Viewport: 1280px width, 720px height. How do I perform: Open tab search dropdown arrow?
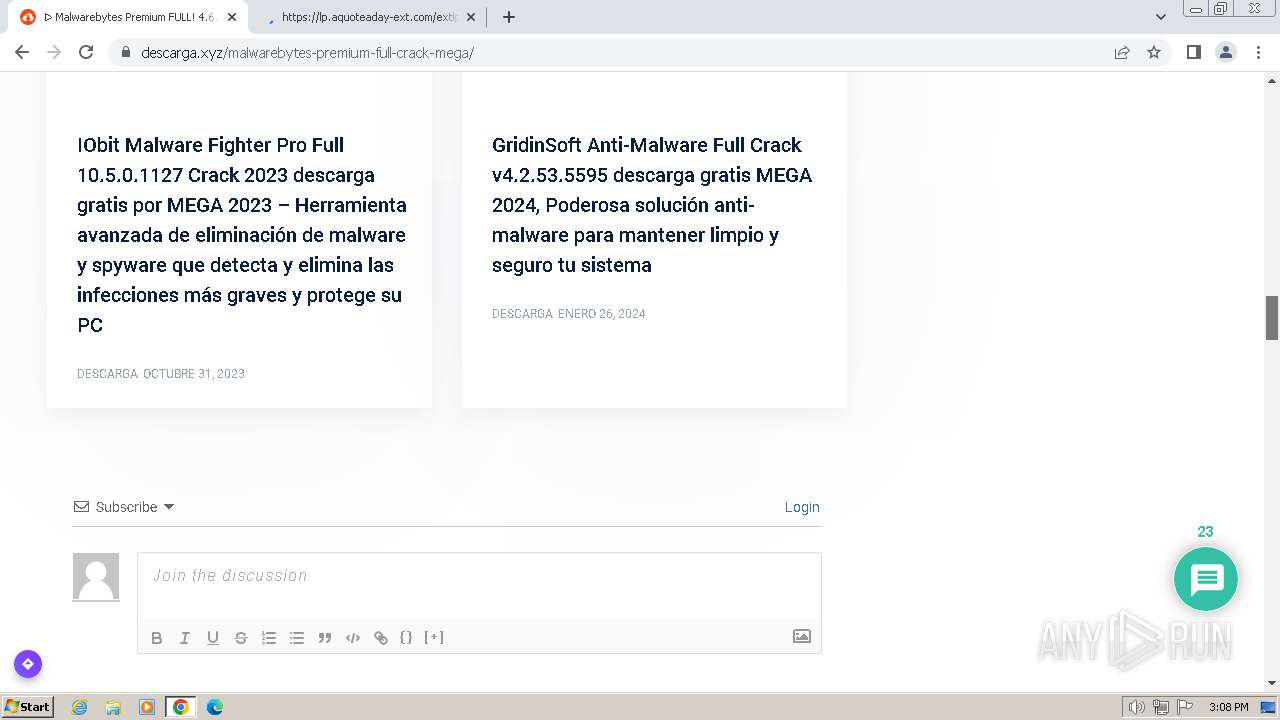pos(1161,17)
